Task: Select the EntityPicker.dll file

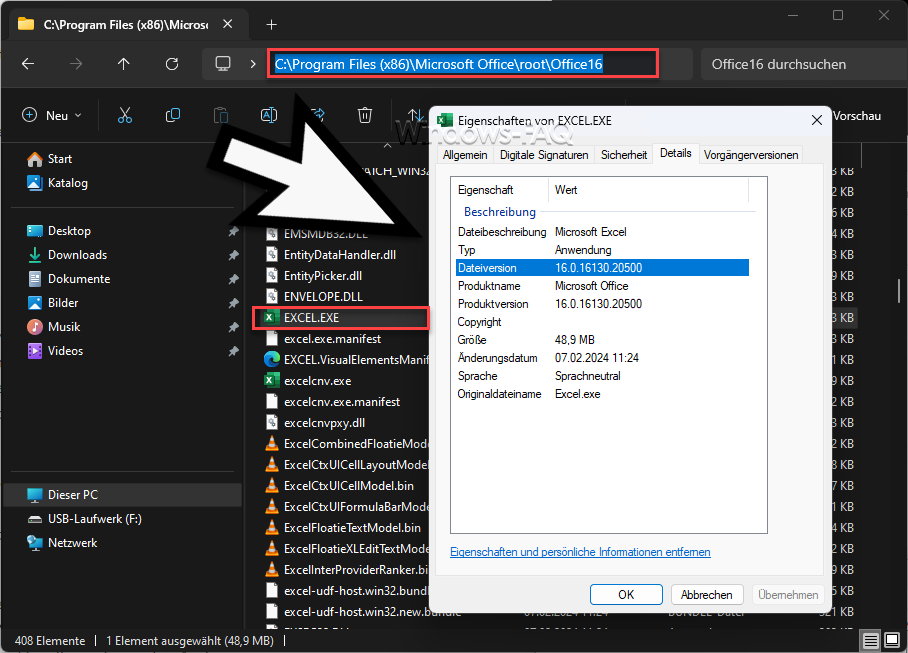Action: click(x=314, y=276)
